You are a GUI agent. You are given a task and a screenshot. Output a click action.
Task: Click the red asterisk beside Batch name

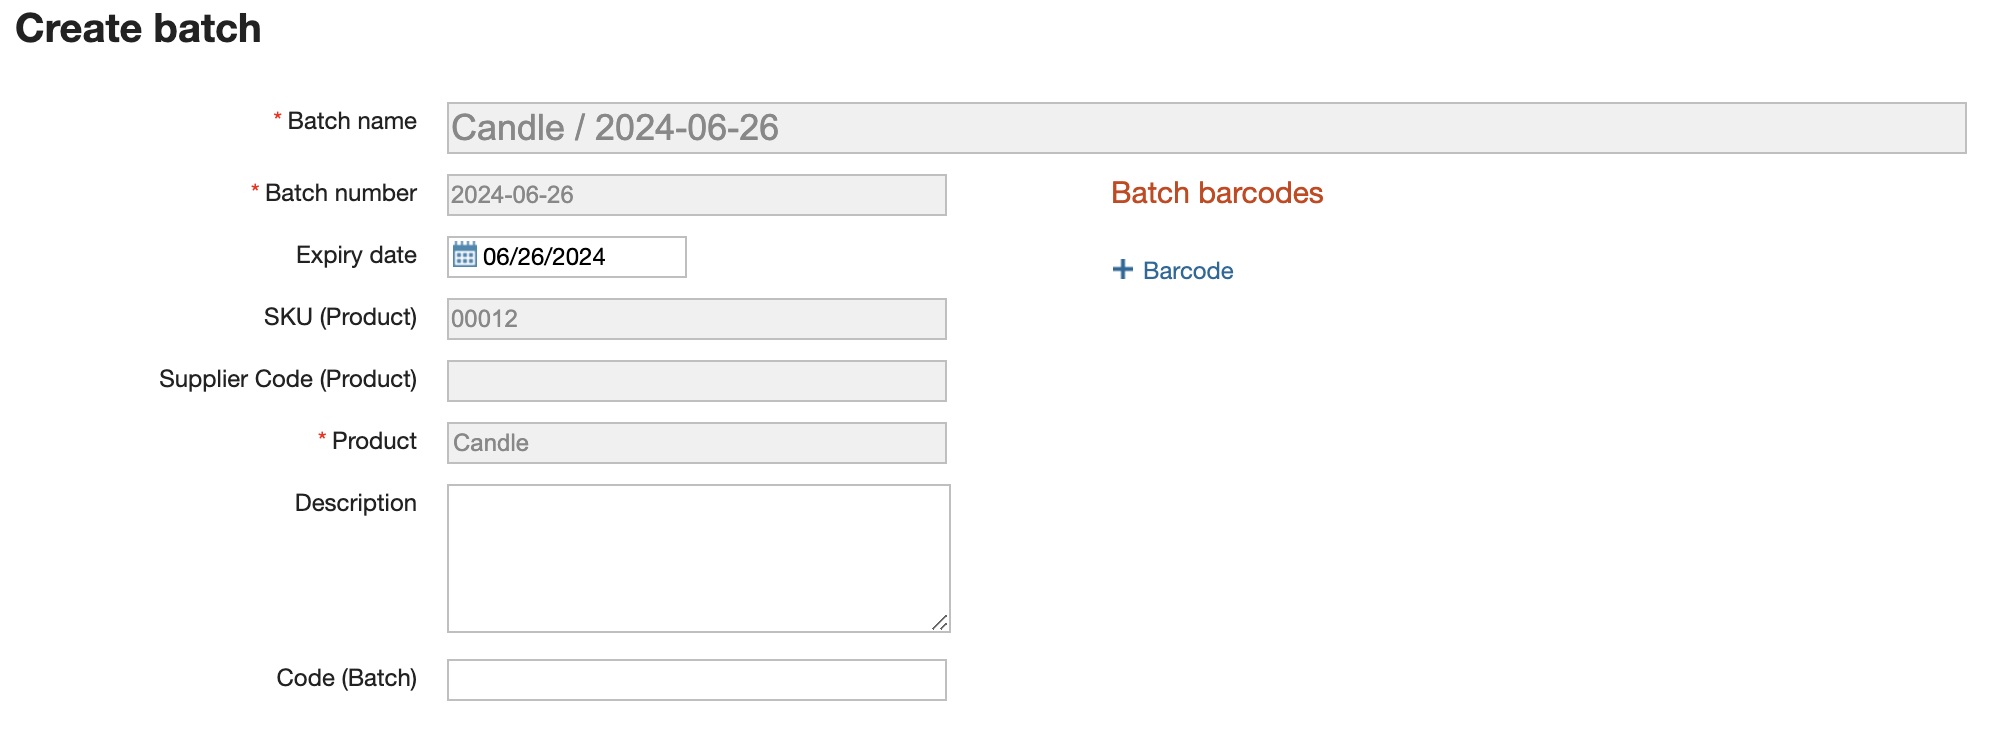[276, 119]
